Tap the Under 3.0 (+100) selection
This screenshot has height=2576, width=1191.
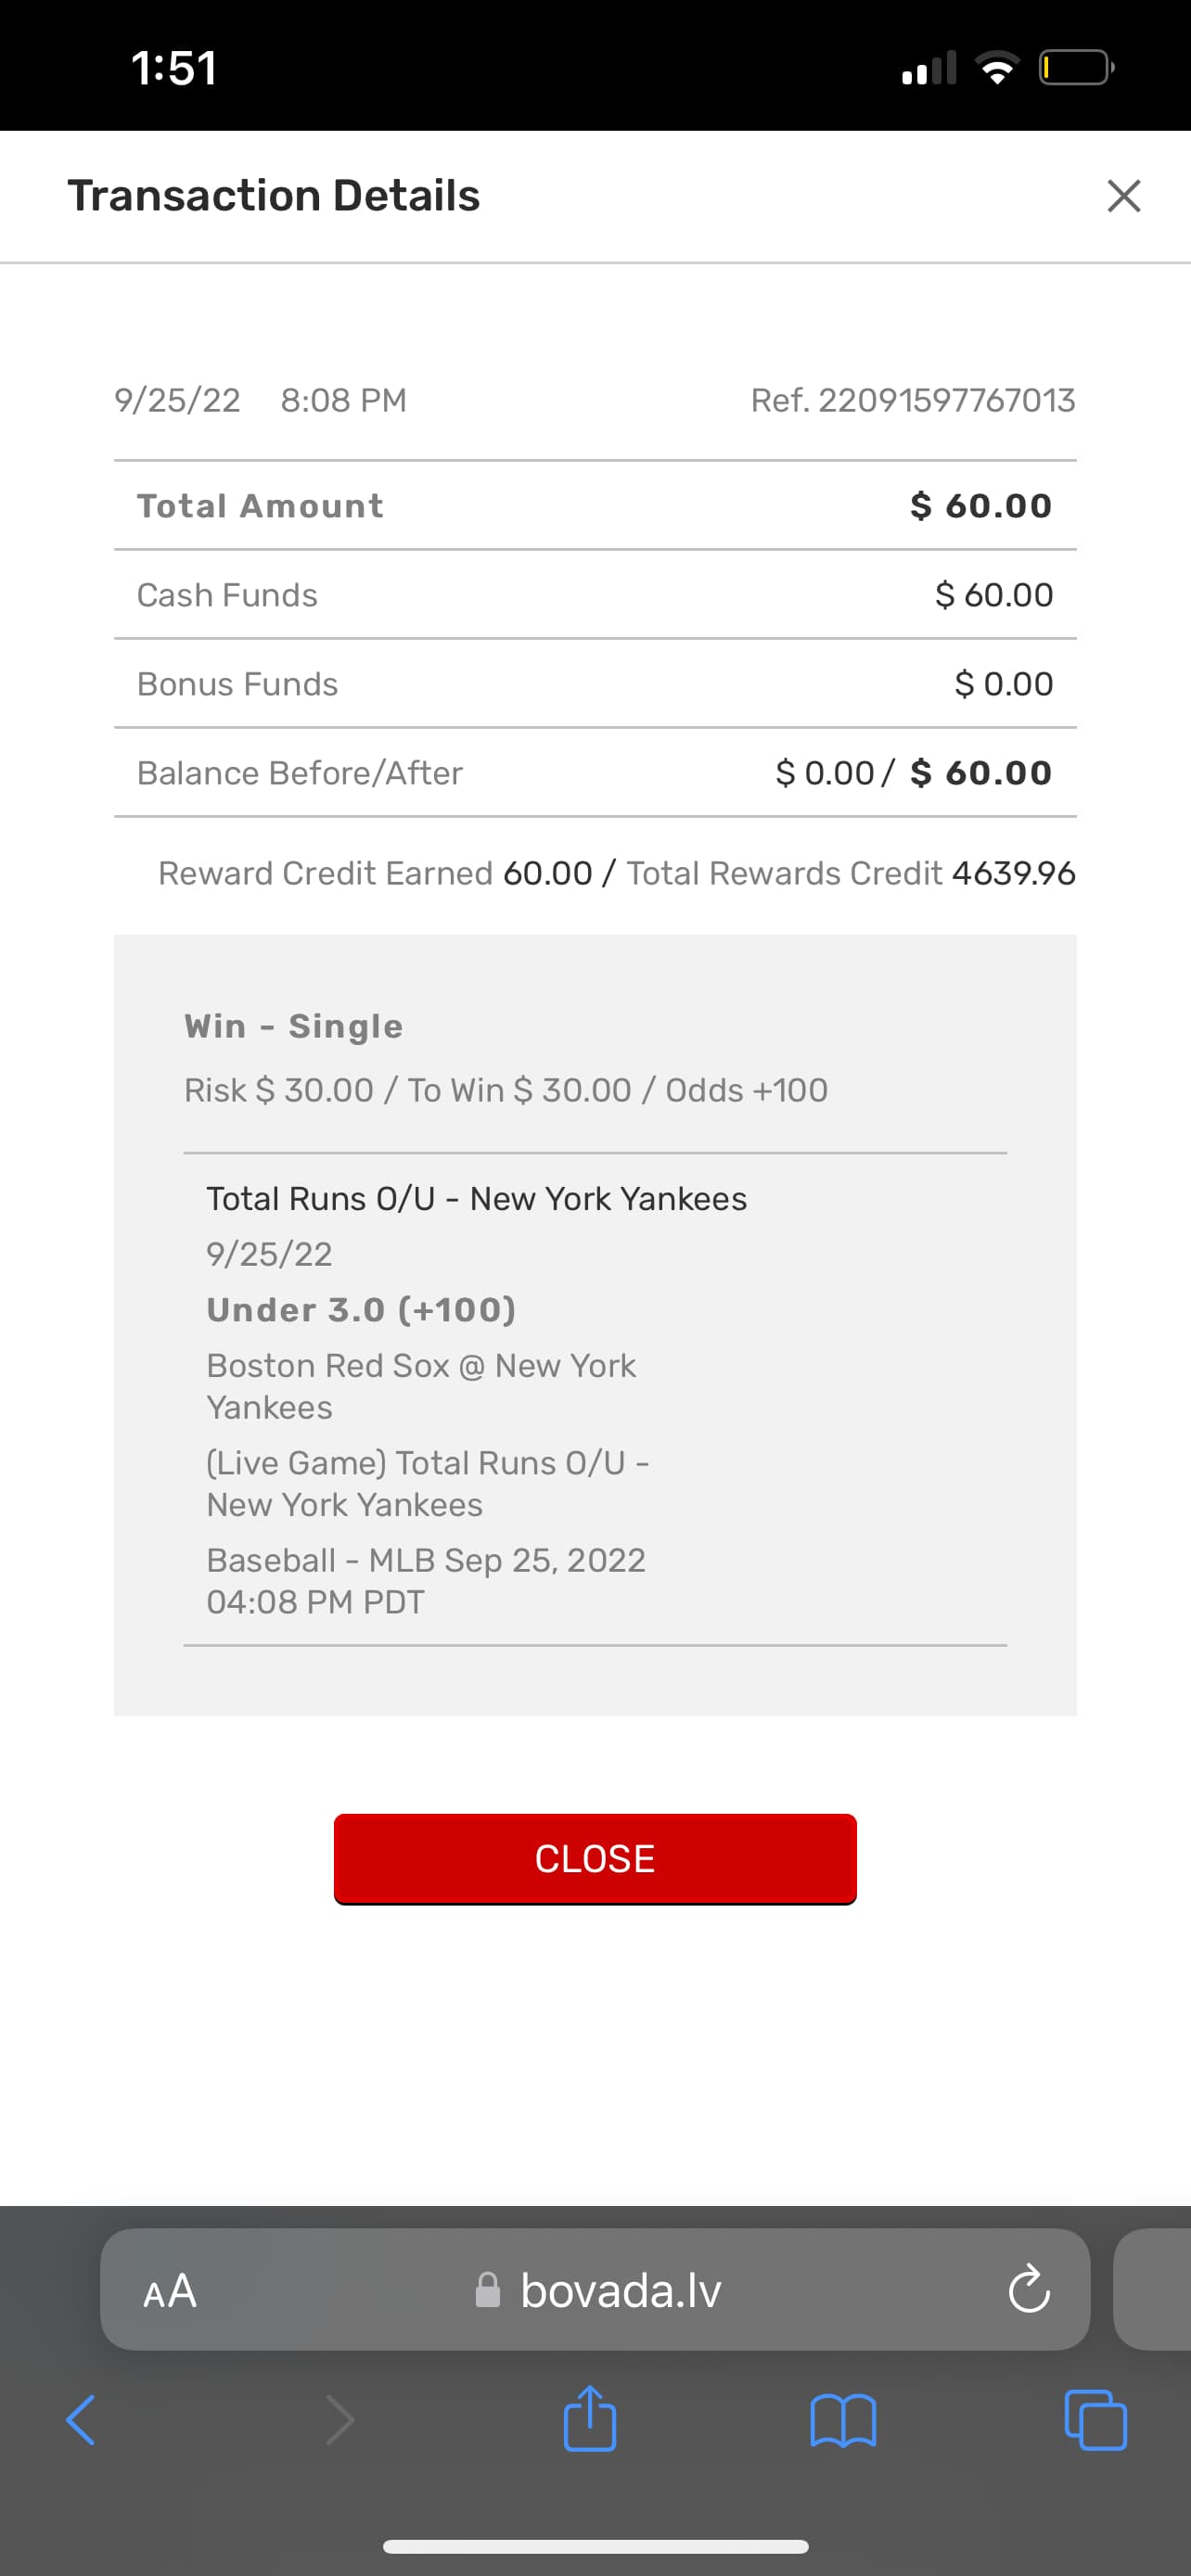click(x=361, y=1310)
